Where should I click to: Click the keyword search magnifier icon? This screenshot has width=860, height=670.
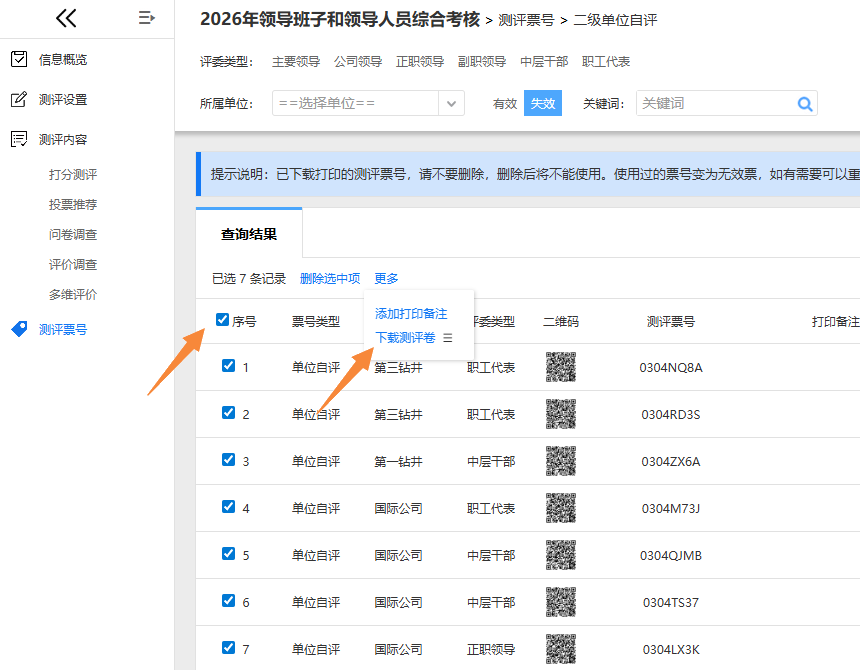coord(805,104)
